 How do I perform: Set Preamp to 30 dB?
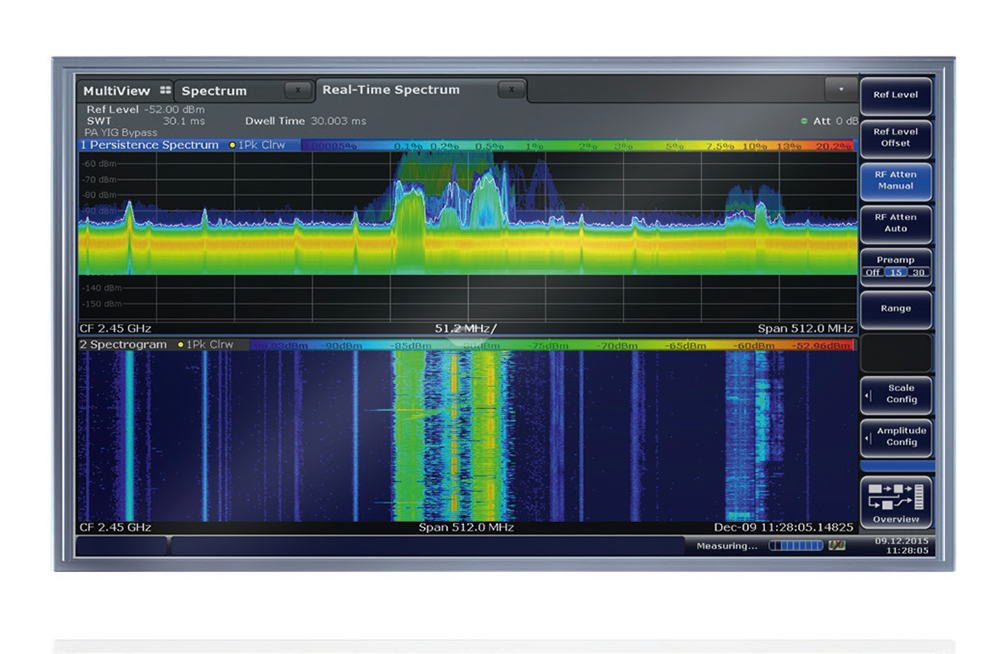click(917, 273)
